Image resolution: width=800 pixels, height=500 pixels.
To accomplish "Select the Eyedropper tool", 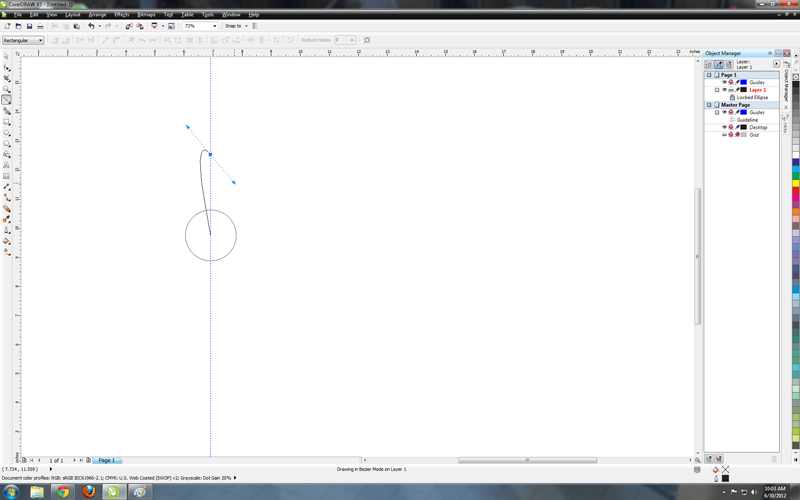I will pyautogui.click(x=7, y=219).
